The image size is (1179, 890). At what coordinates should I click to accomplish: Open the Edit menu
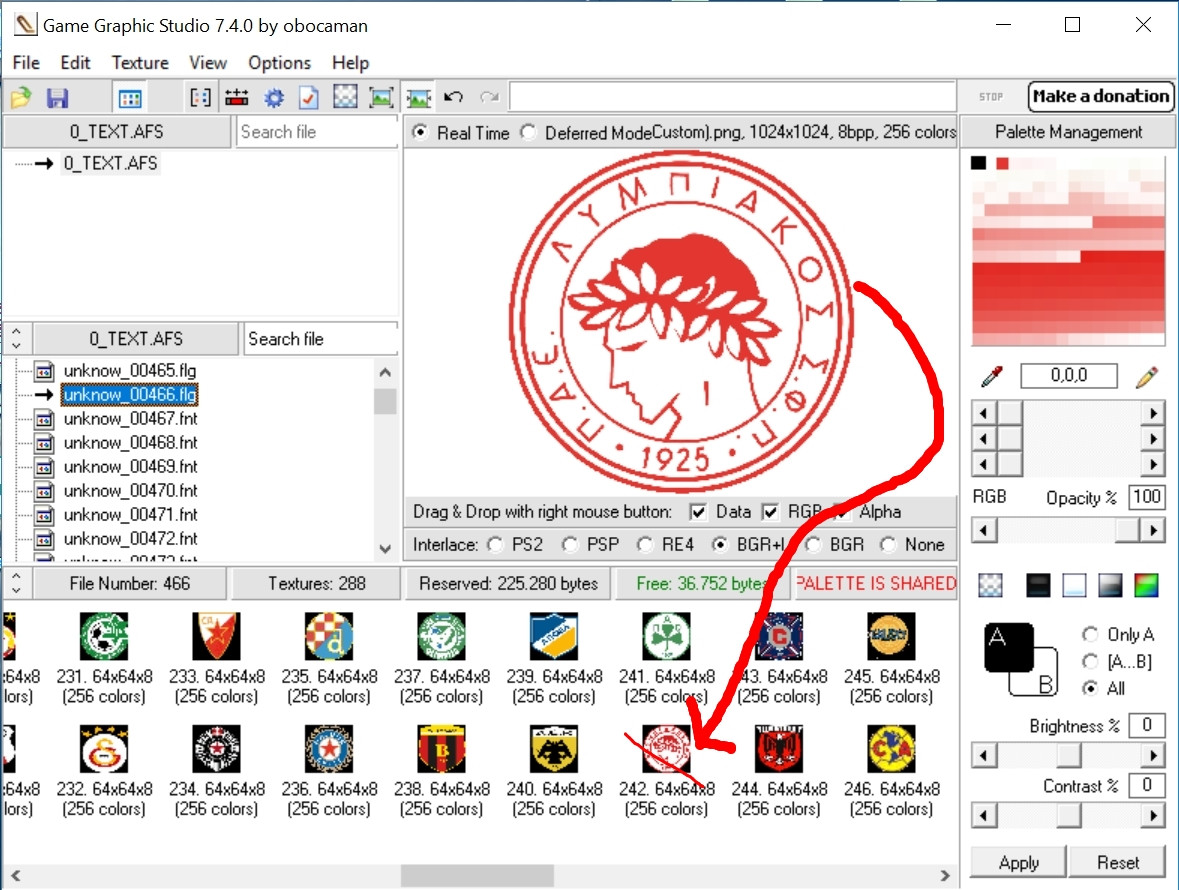75,62
